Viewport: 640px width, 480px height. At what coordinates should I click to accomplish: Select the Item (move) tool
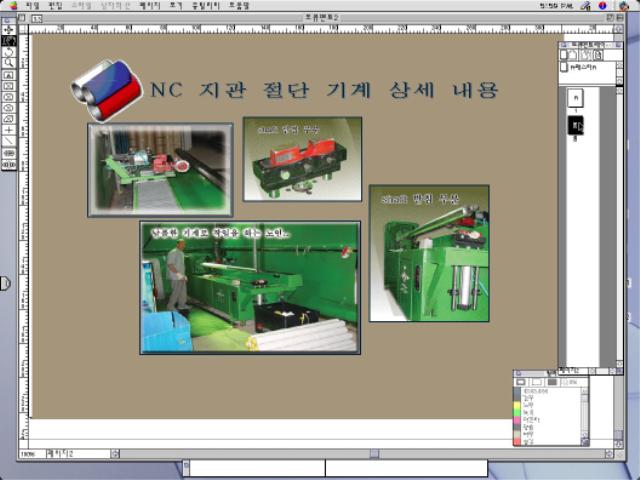[9, 29]
